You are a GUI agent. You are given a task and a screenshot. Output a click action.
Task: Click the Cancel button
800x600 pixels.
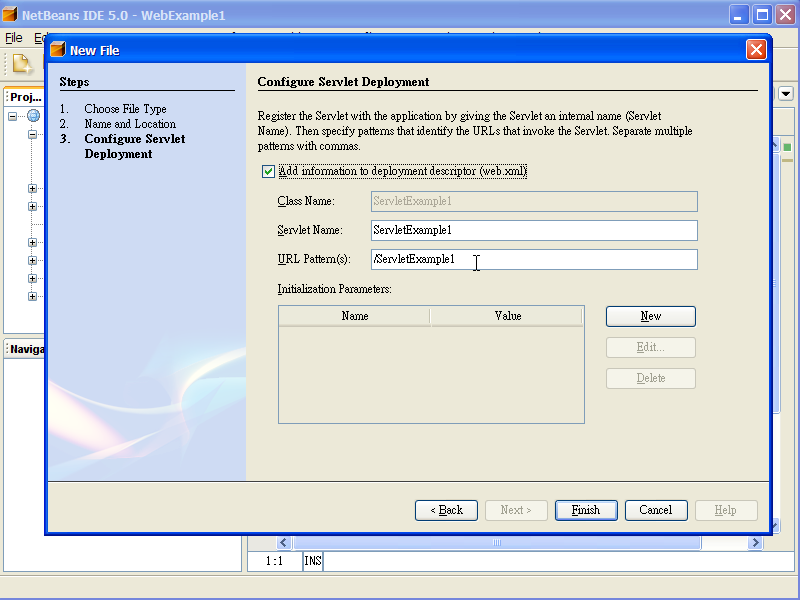tap(656, 510)
